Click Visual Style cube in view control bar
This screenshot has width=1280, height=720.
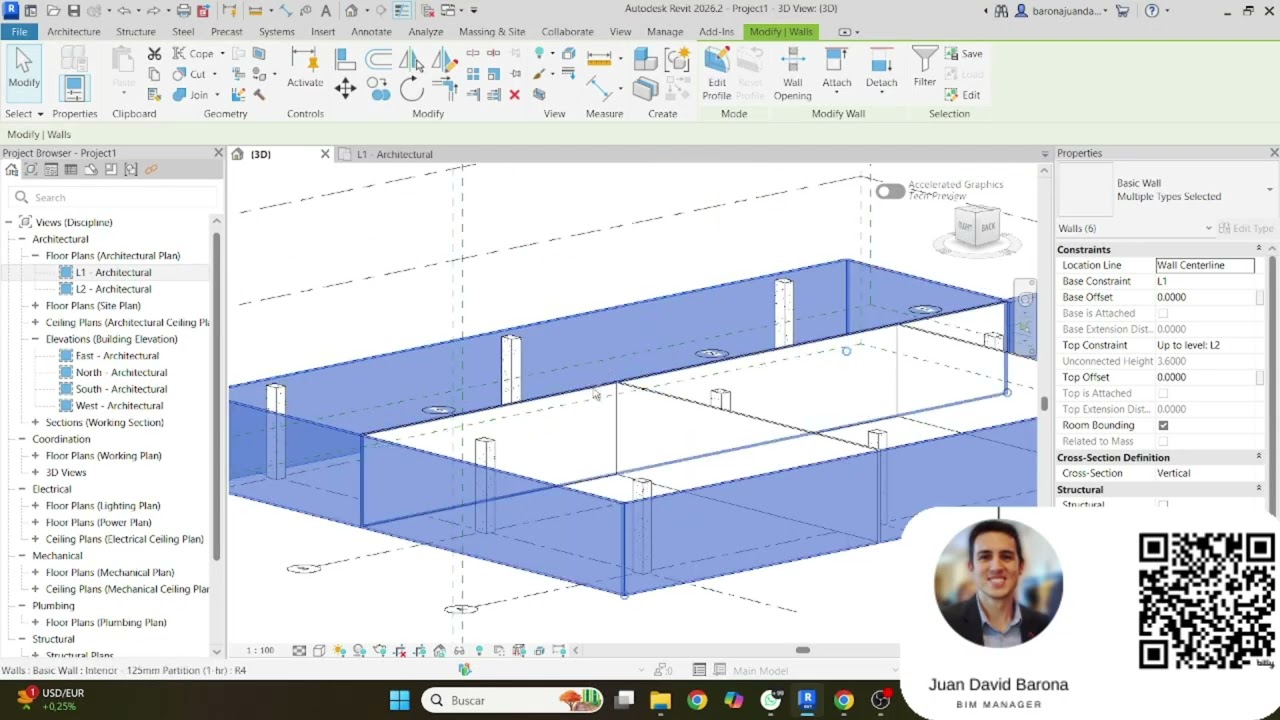(319, 651)
